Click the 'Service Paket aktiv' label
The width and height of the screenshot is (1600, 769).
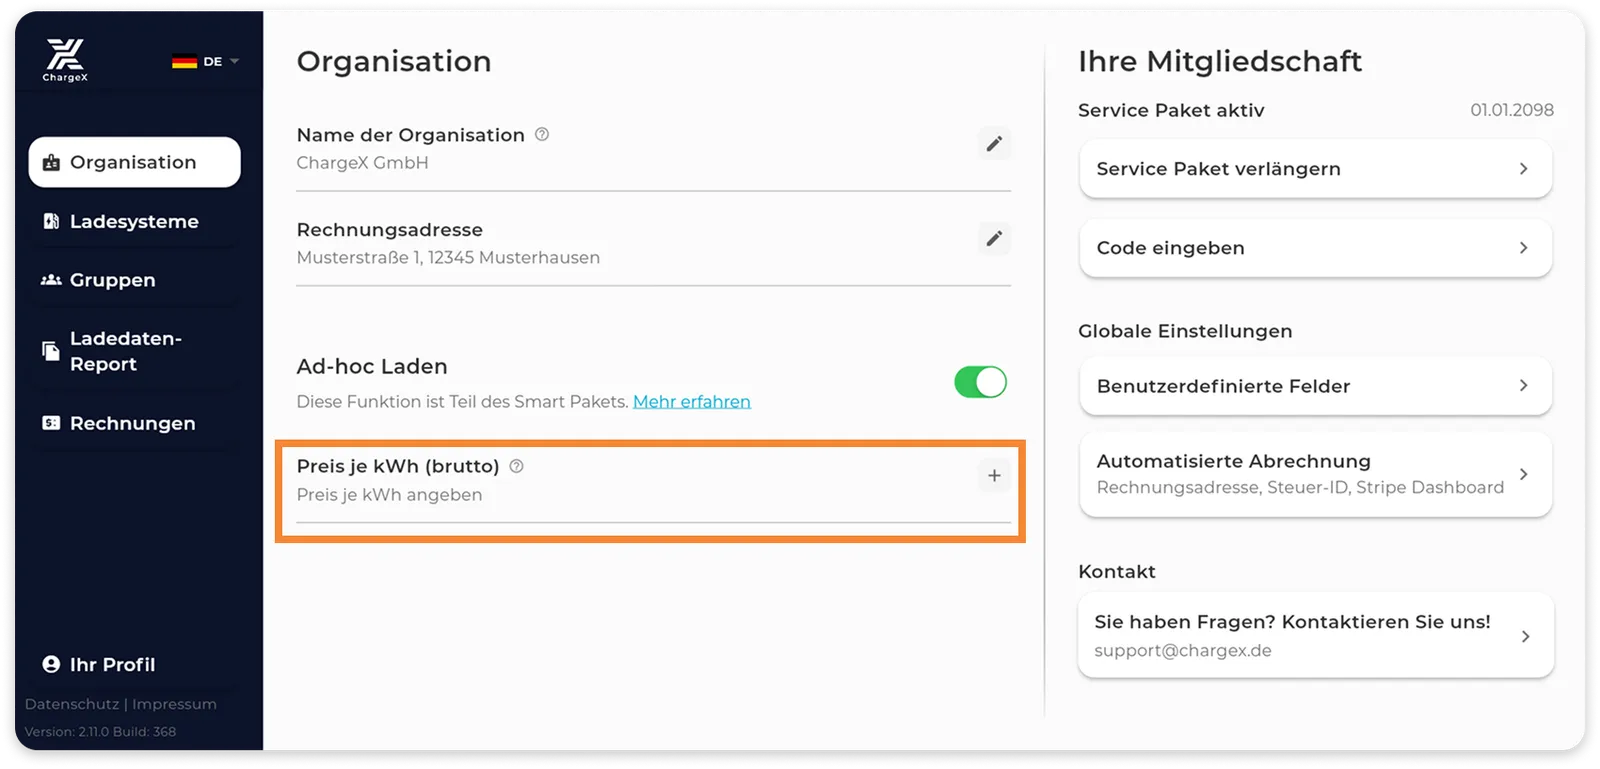point(1171,110)
